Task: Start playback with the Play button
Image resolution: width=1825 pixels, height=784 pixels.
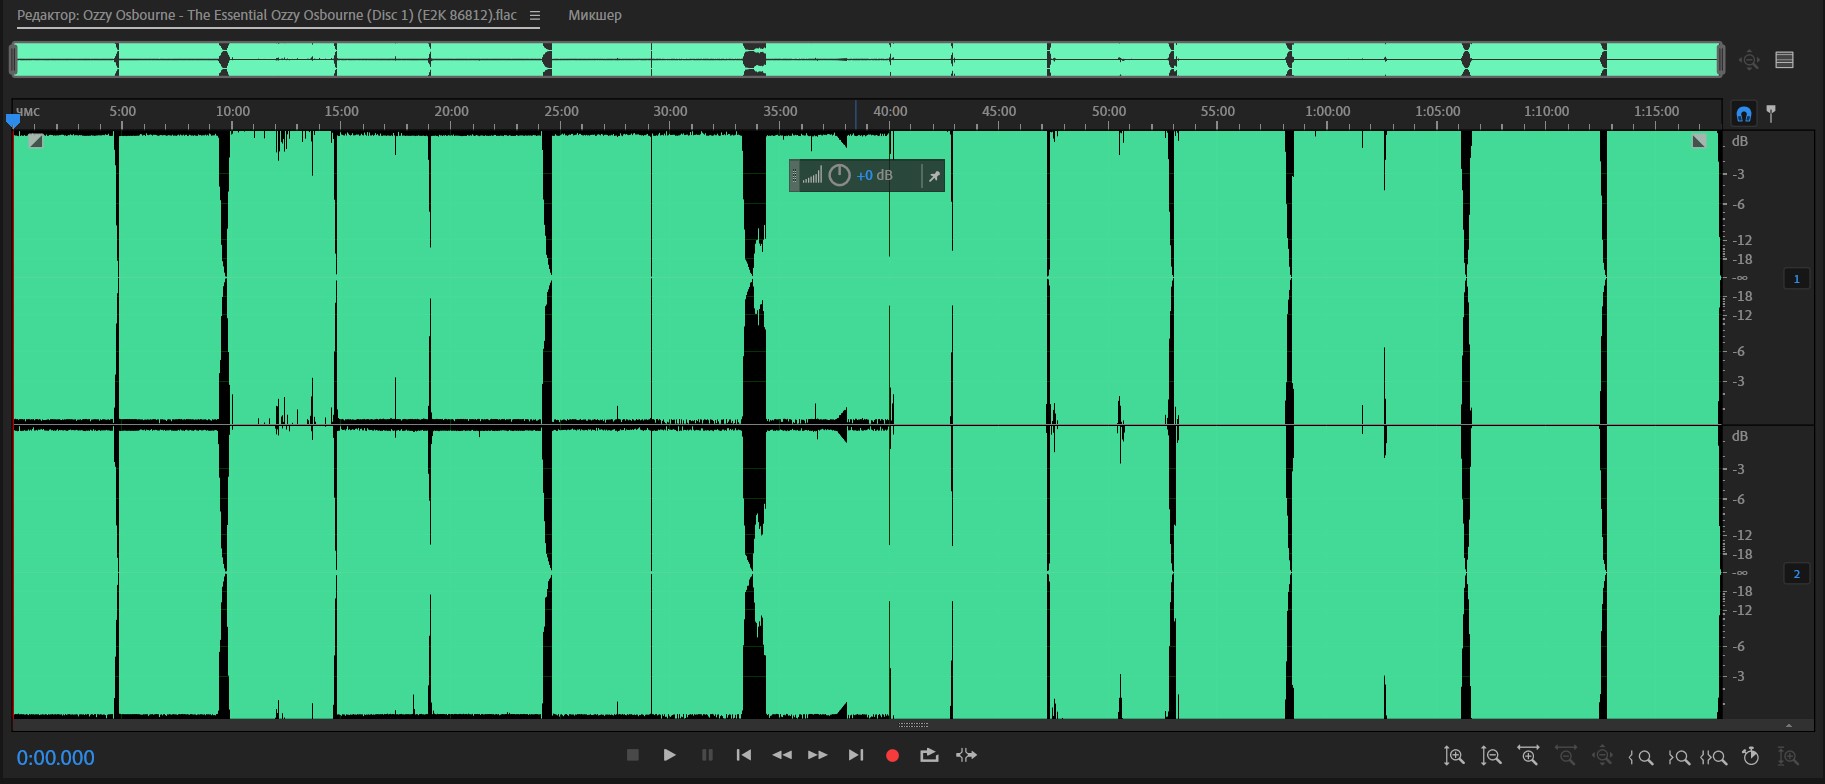Action: (669, 755)
